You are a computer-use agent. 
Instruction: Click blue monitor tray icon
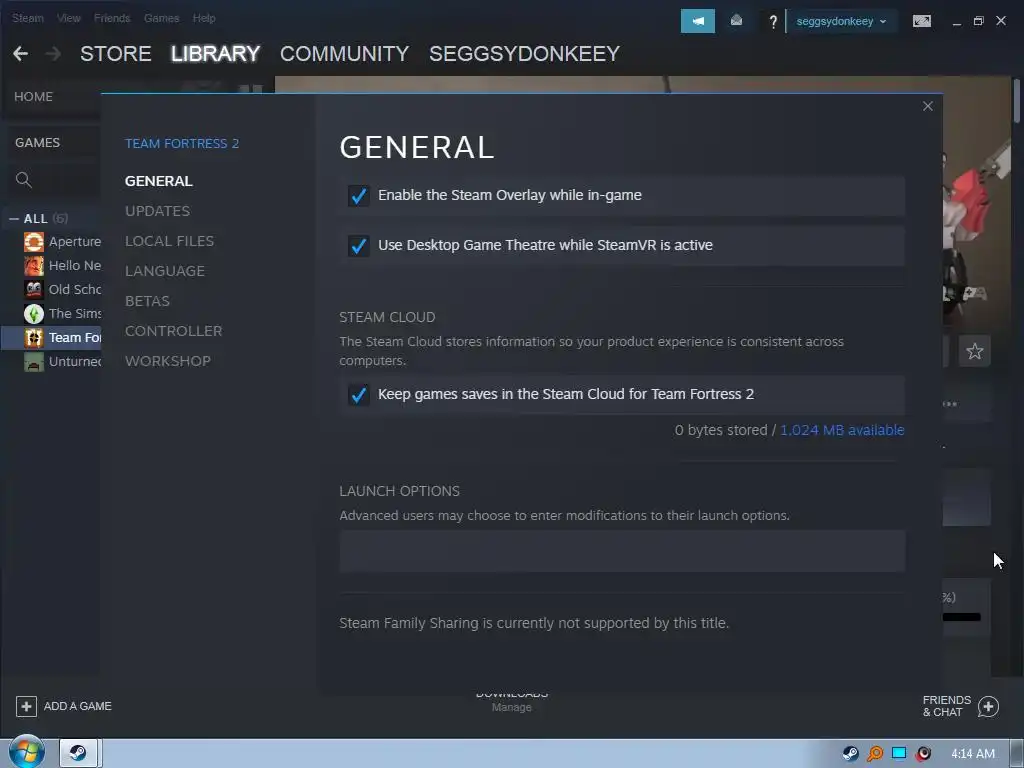[899, 753]
